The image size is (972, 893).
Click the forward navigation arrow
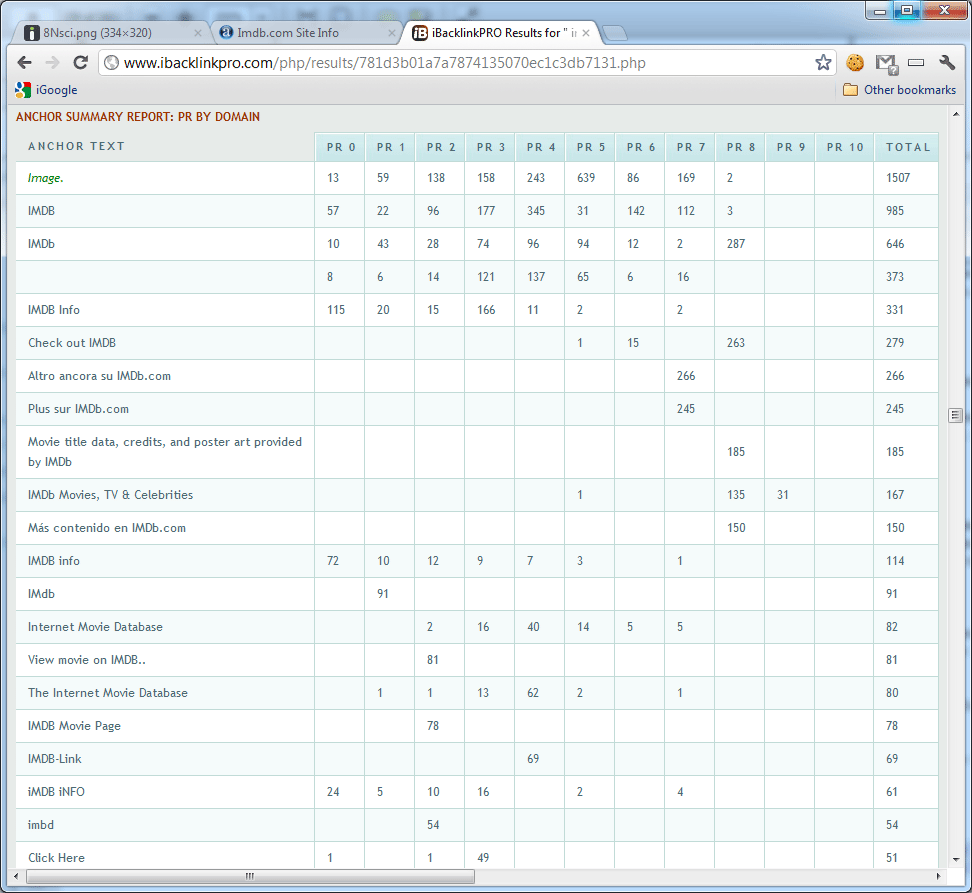coord(53,63)
